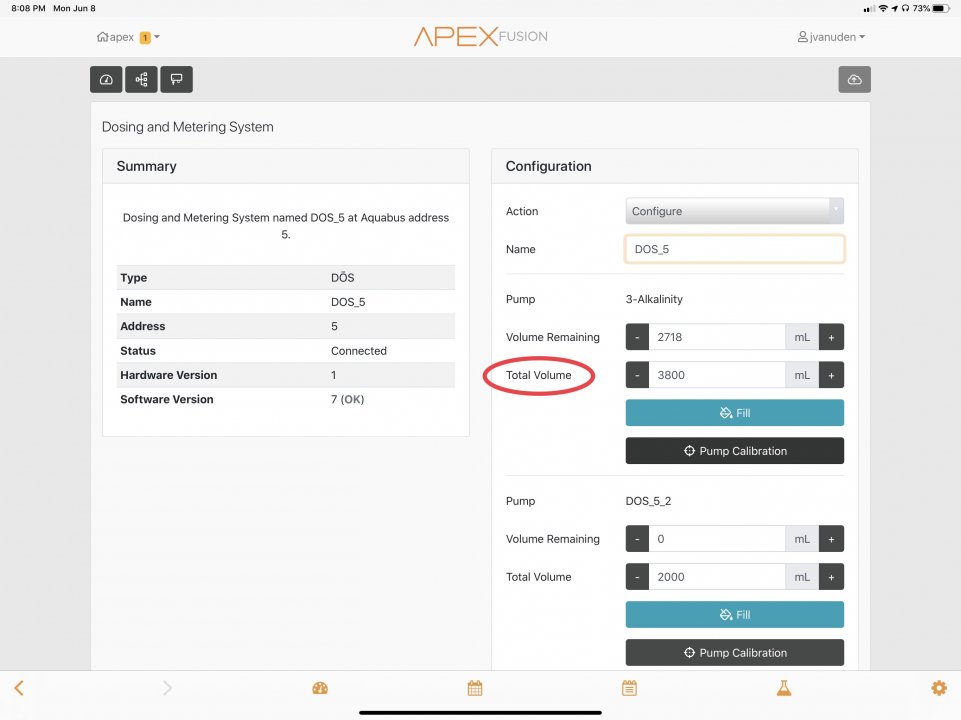Go back with the orange left arrow
Viewport: 961px width, 720px height.
(x=19, y=688)
